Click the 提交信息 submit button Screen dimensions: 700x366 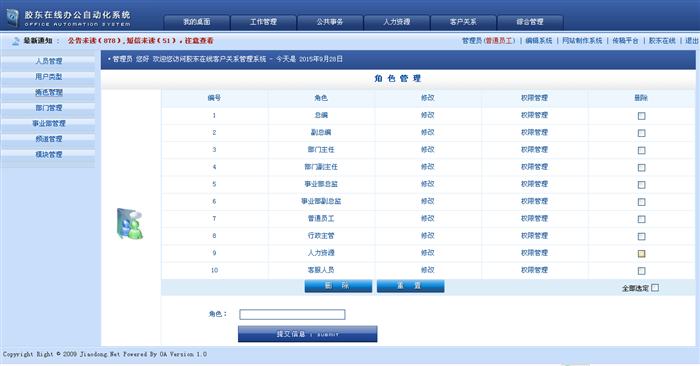(x=308, y=334)
